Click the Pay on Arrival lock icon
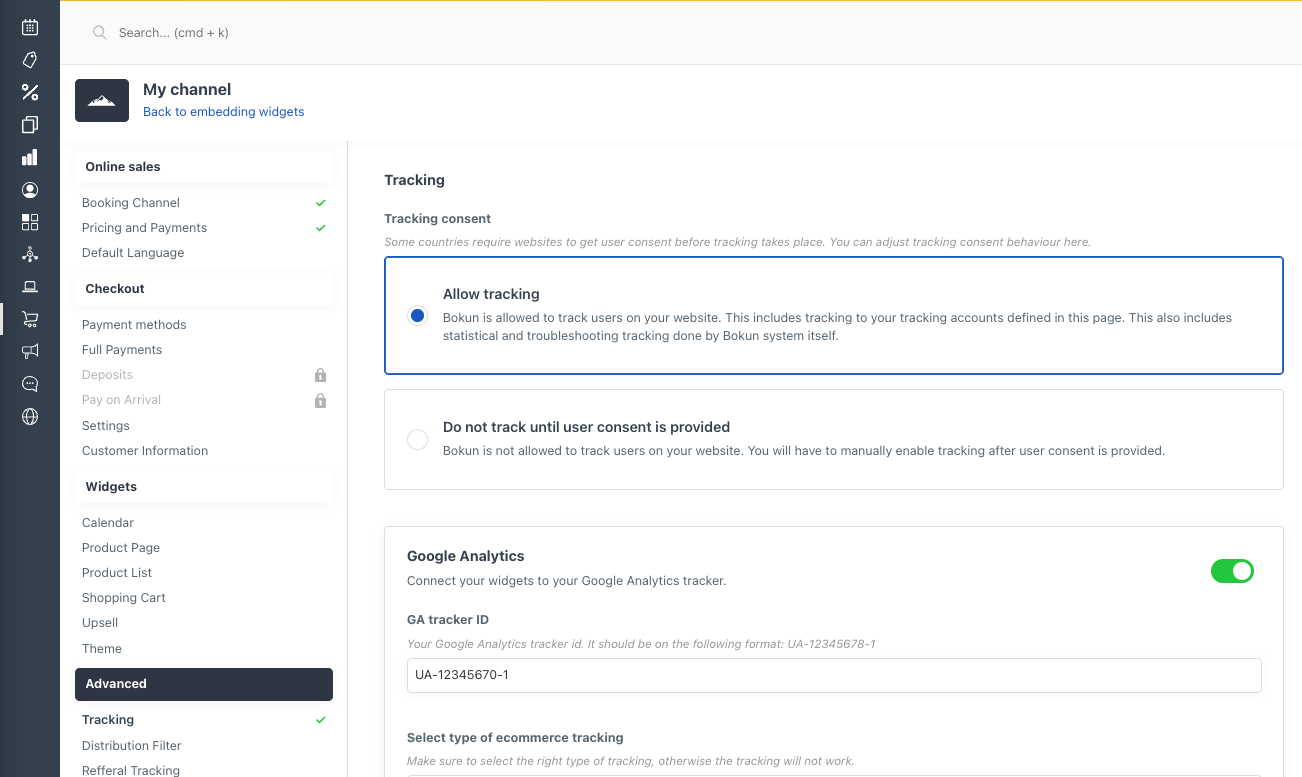The width and height of the screenshot is (1302, 777). pyautogui.click(x=320, y=400)
